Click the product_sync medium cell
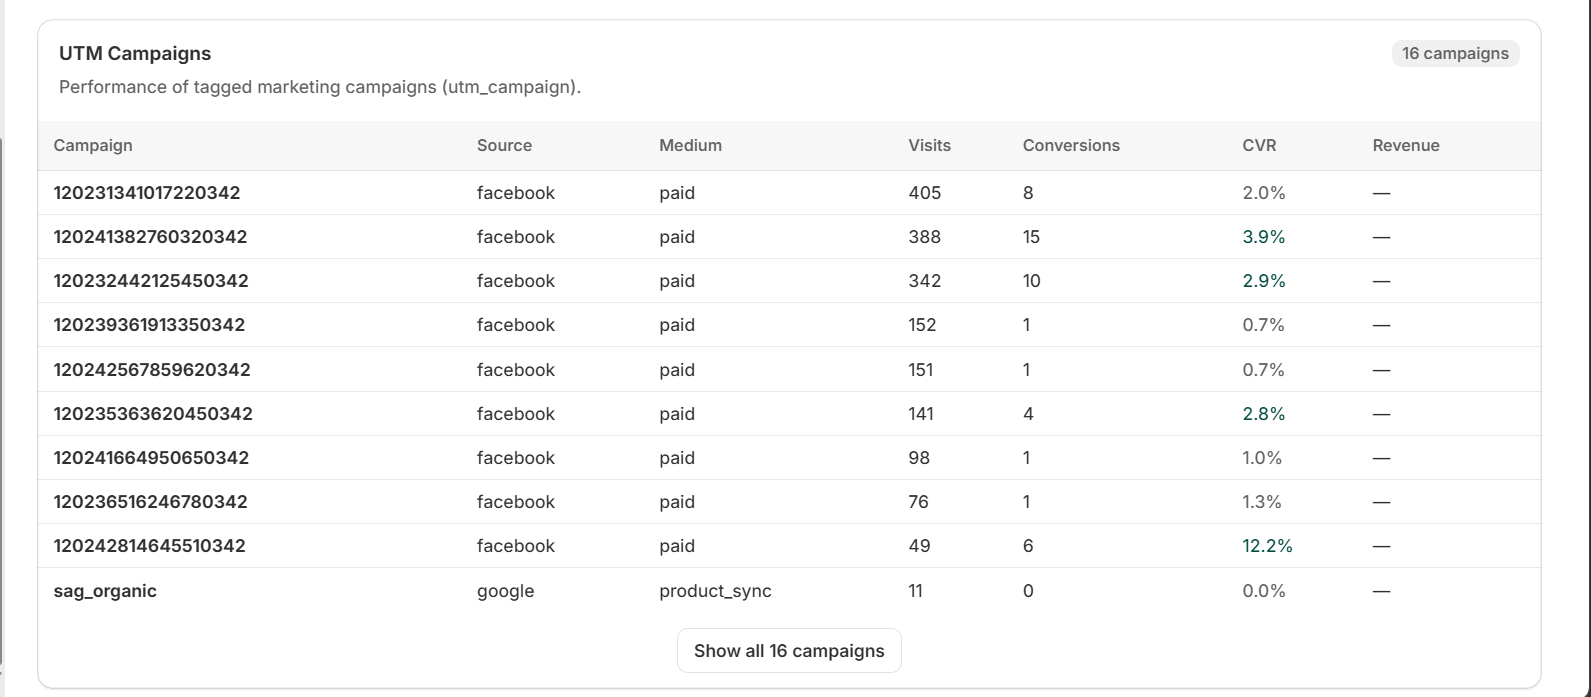 coord(715,591)
